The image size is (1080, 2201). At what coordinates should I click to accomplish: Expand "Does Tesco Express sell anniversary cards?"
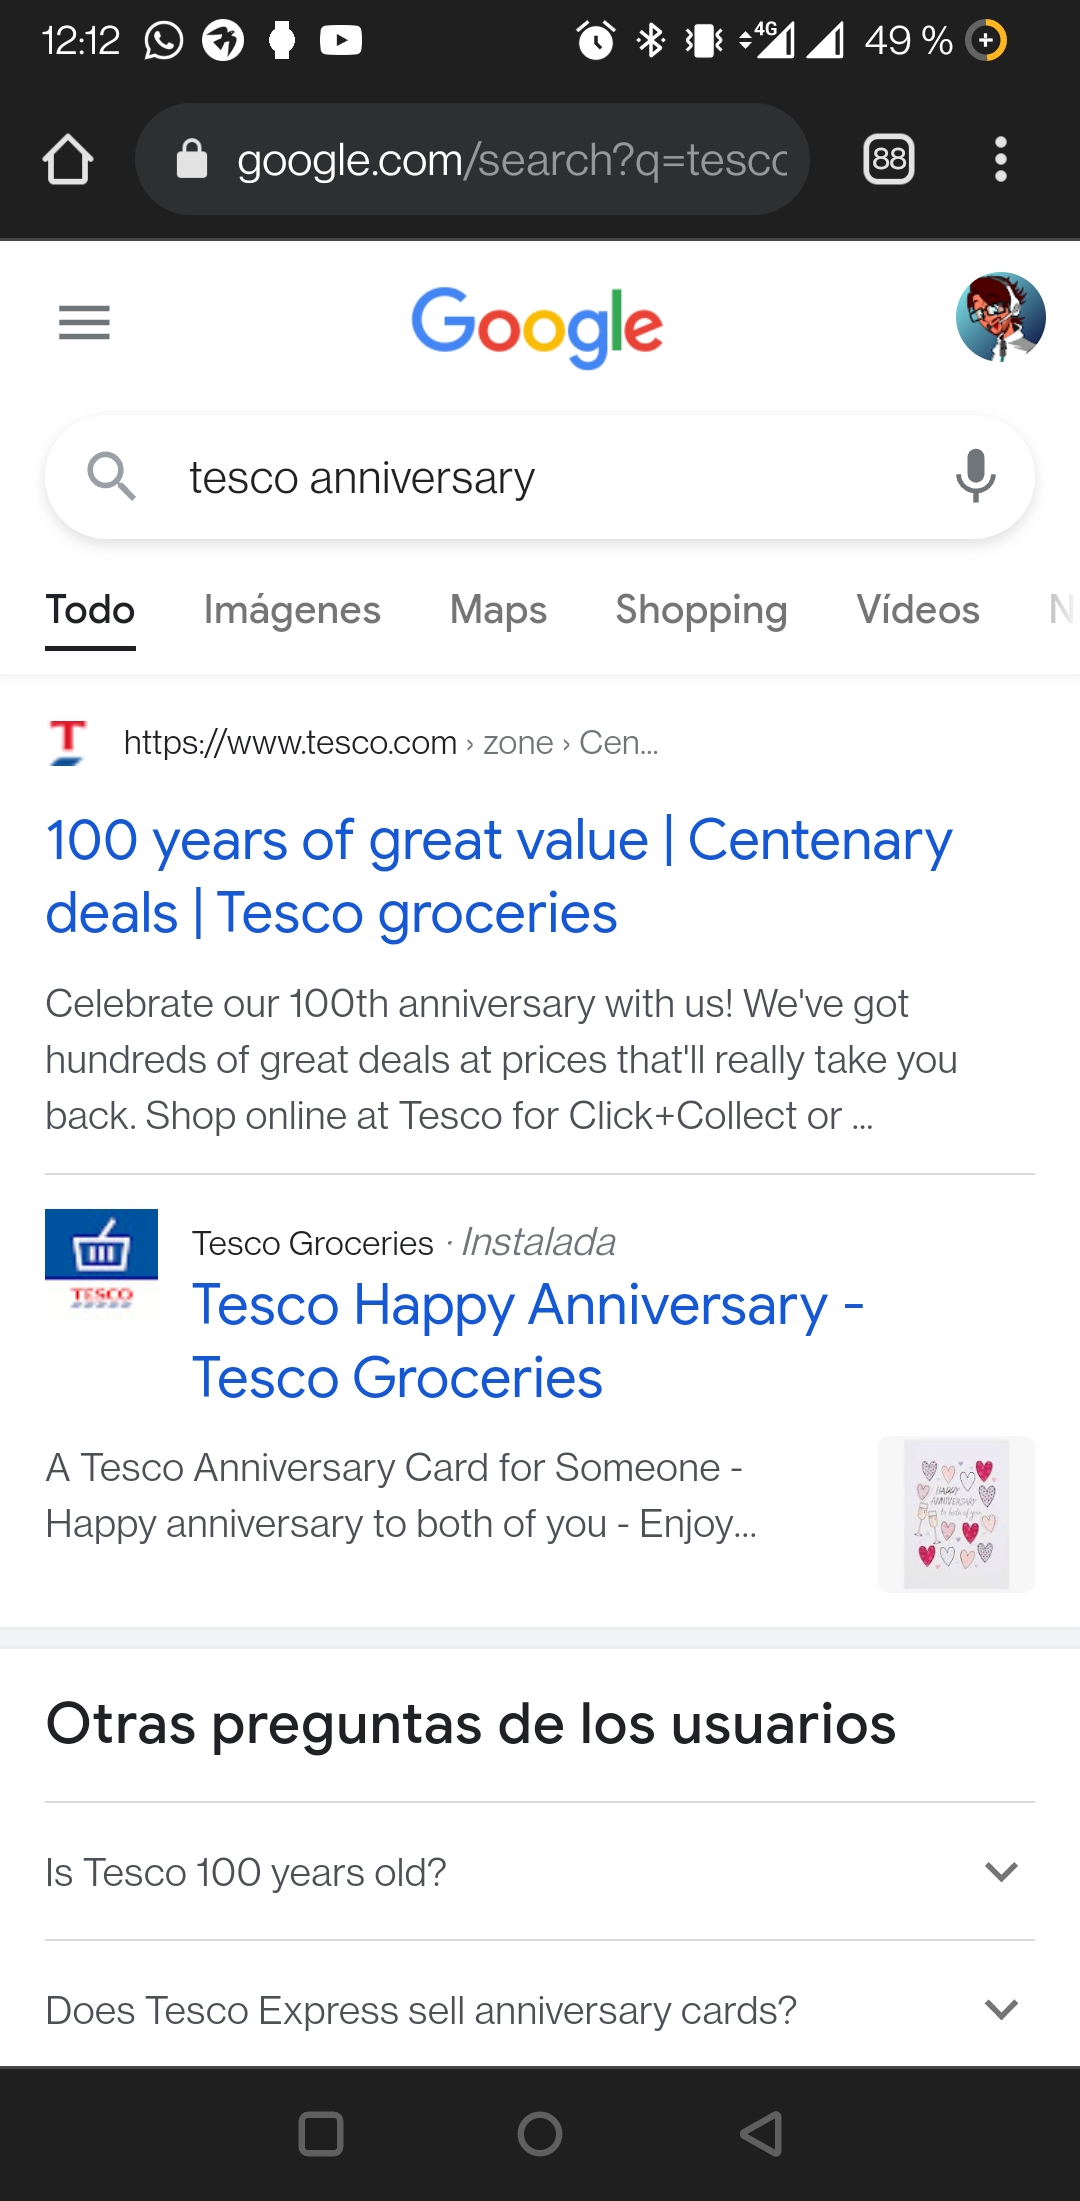[540, 2009]
